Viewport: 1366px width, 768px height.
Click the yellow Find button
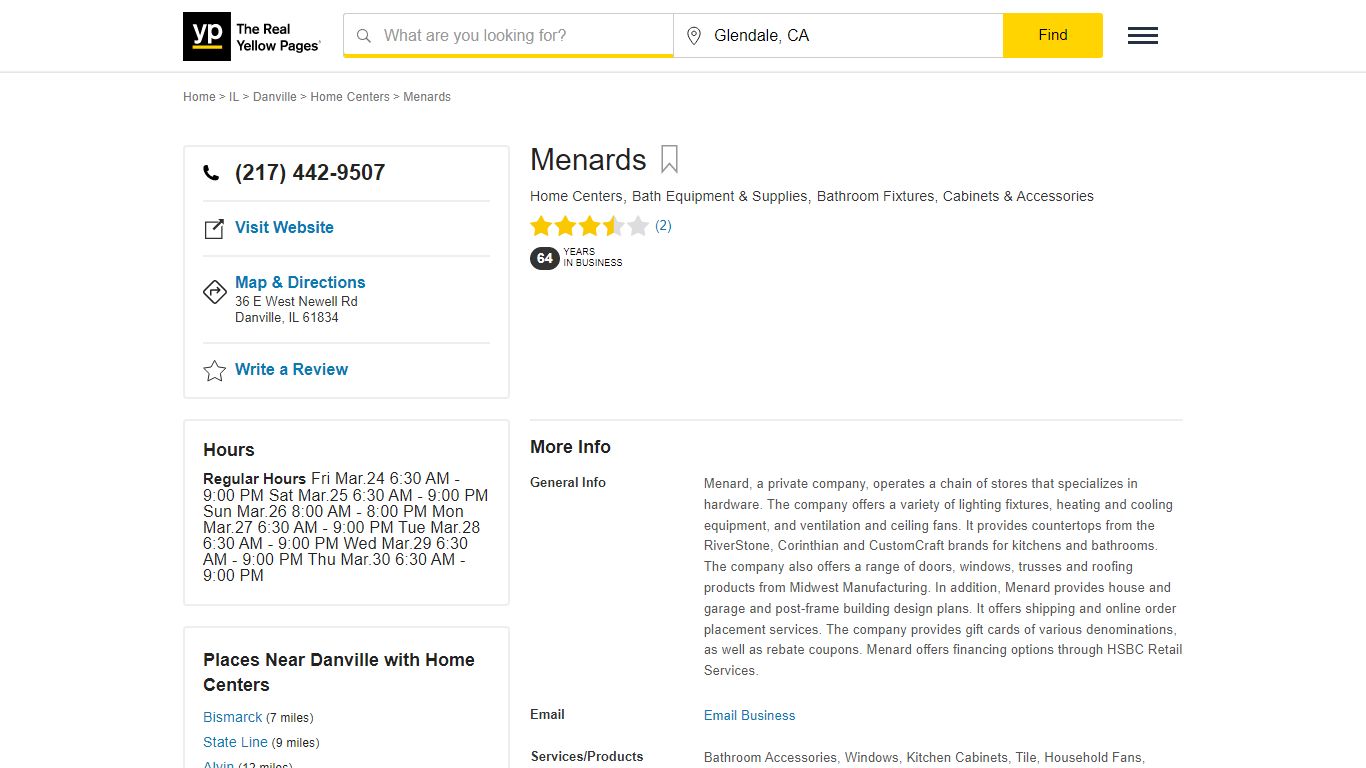pos(1053,35)
